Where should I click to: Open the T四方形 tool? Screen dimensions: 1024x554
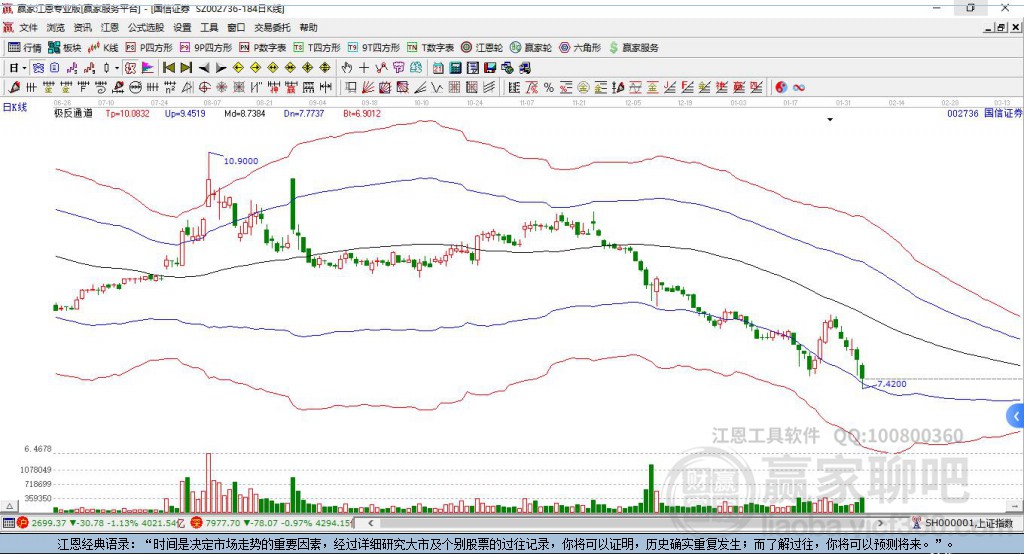click(x=317, y=48)
